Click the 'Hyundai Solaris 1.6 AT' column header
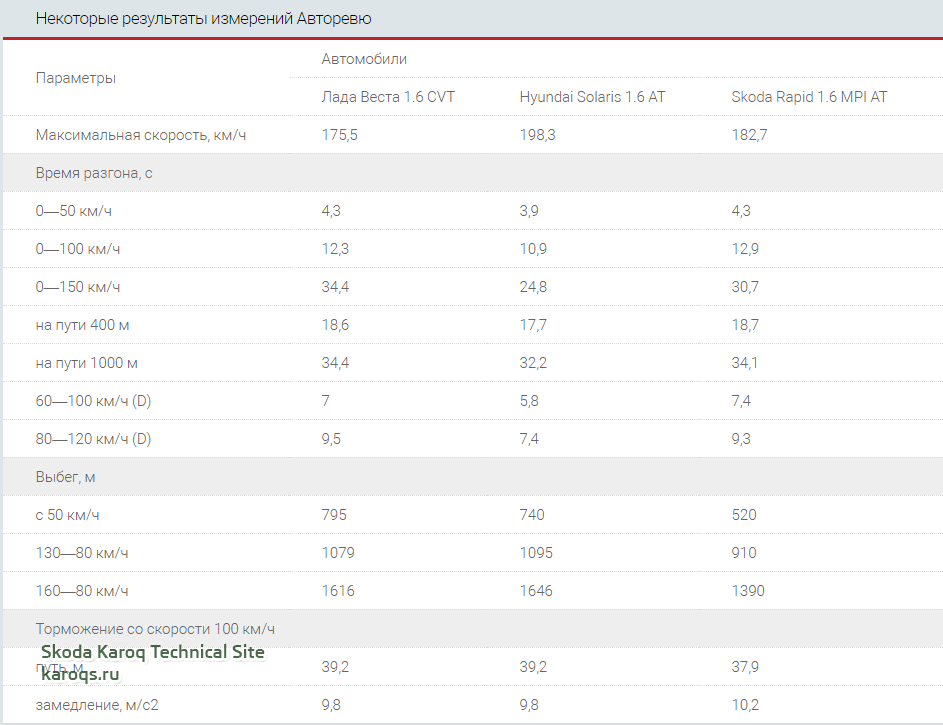Screen dimensions: 943x725 (x=592, y=97)
